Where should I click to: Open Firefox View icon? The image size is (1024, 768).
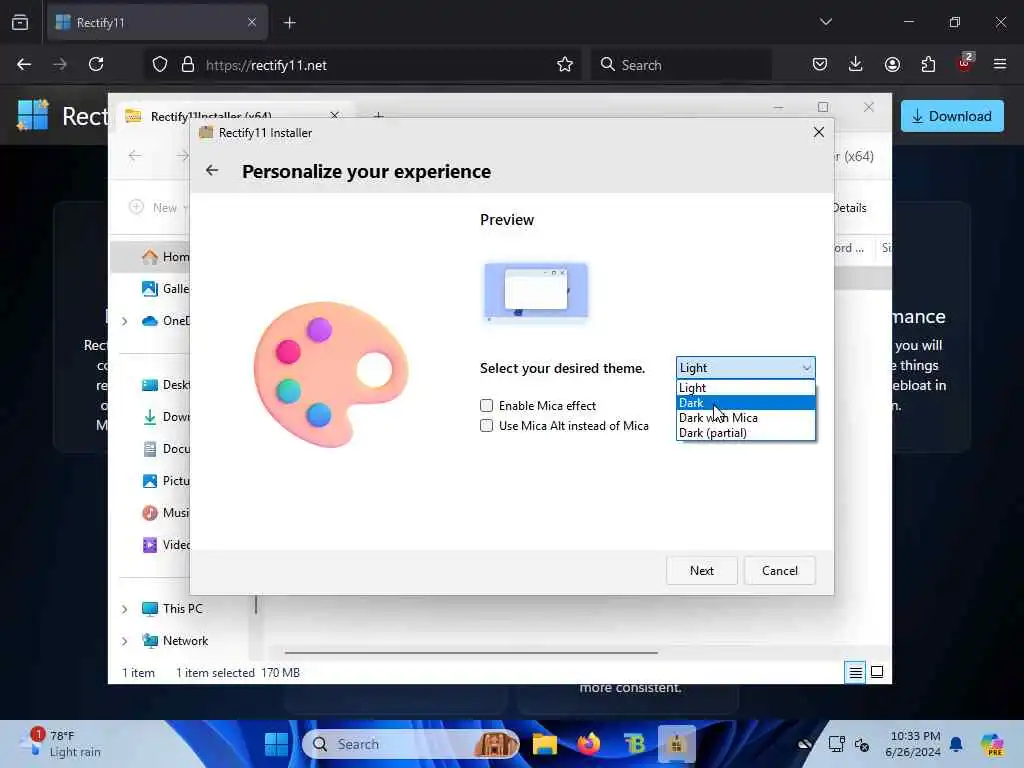(x=20, y=22)
